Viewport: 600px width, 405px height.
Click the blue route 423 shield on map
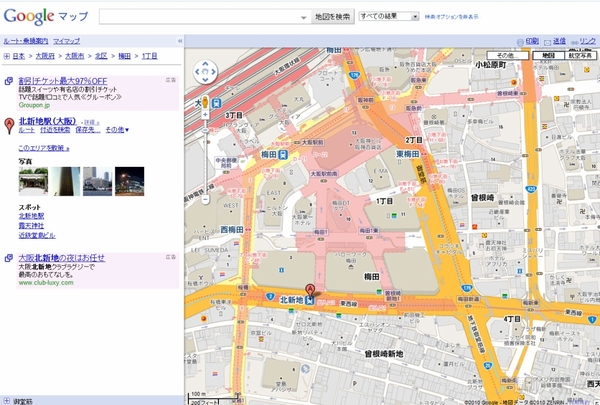tap(531, 189)
